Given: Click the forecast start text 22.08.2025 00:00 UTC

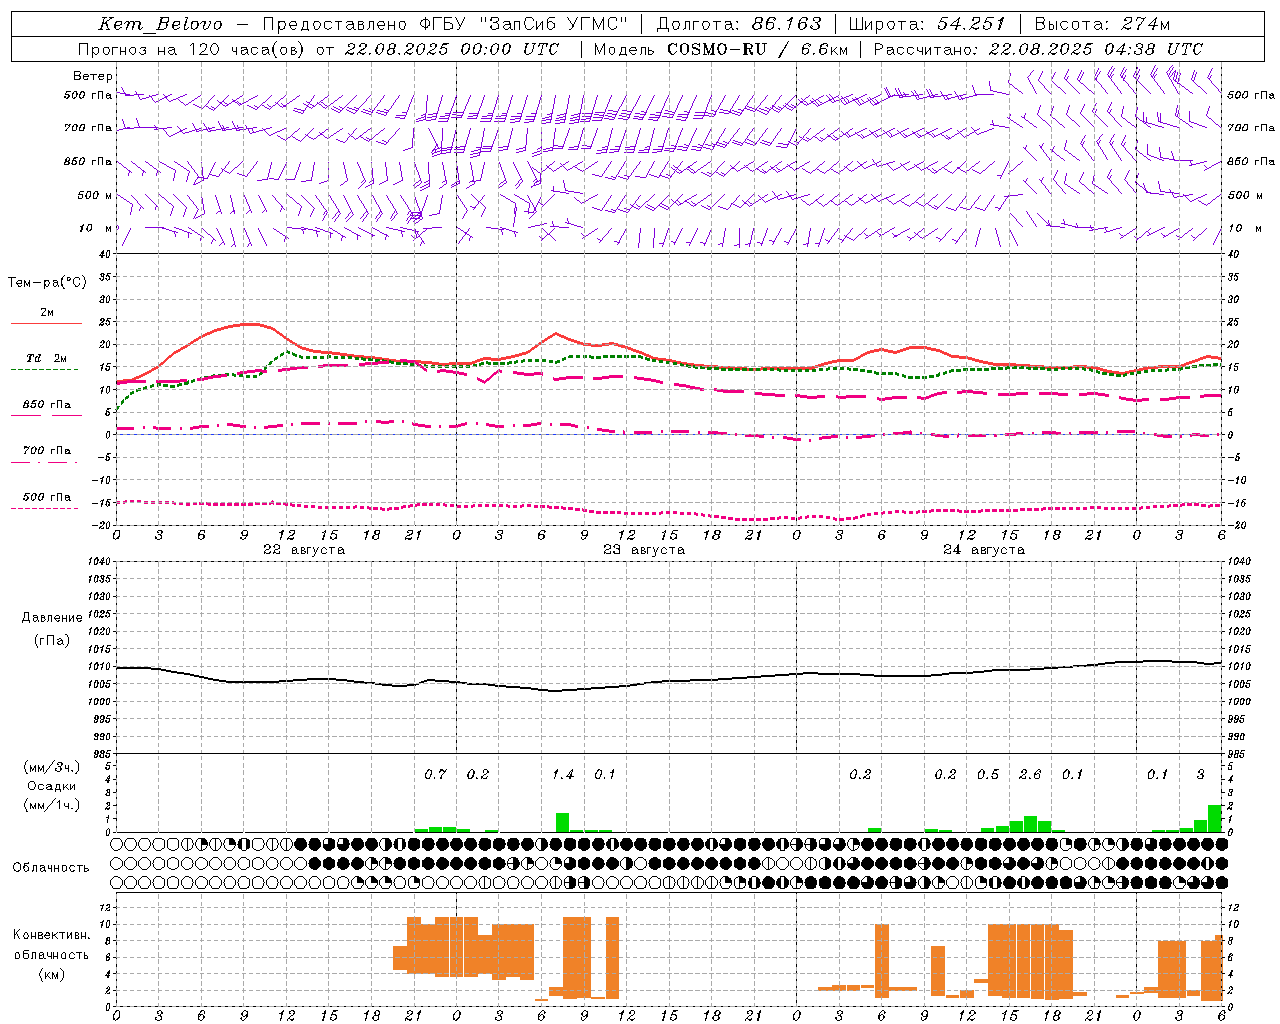Looking at the screenshot, I should click(452, 49).
